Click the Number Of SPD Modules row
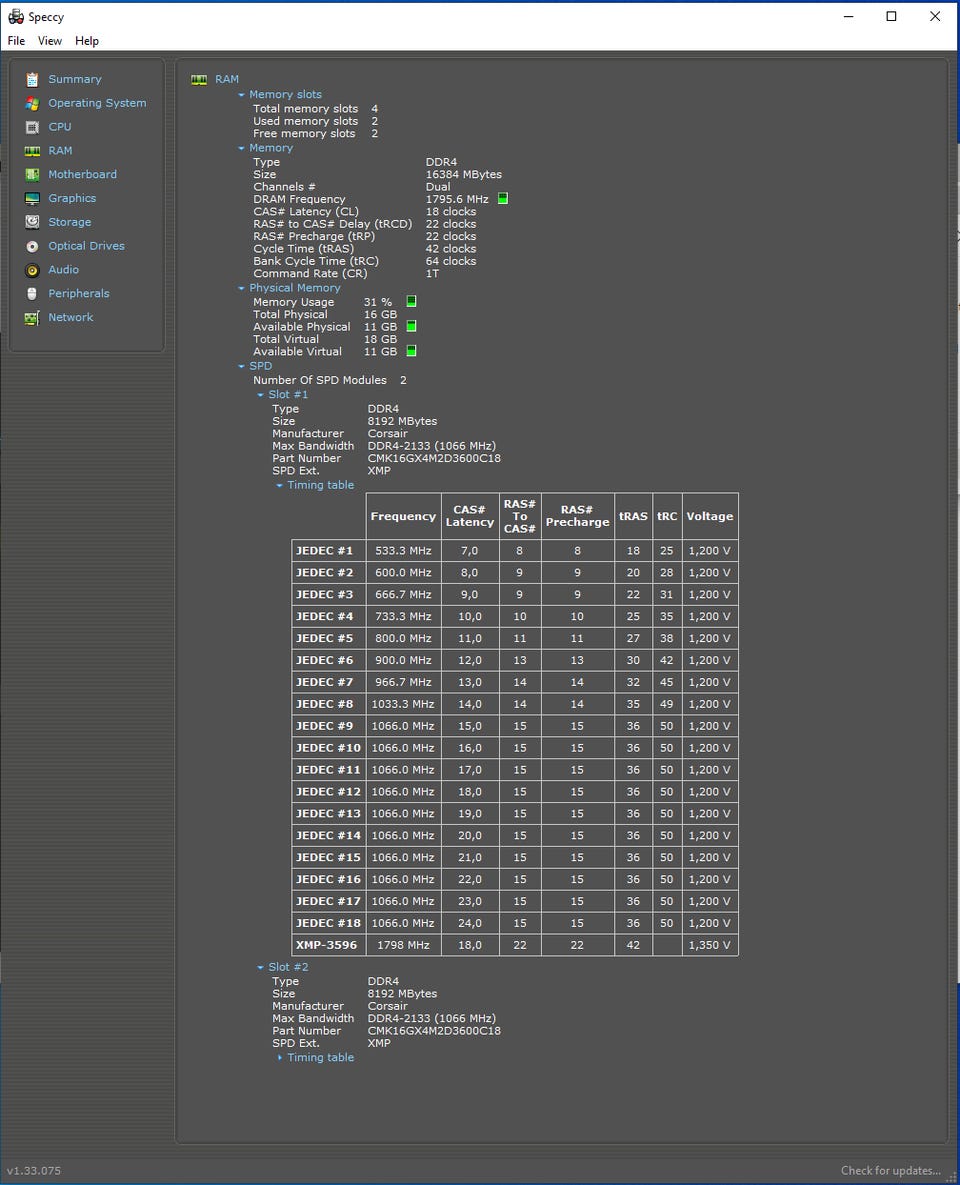This screenshot has width=960, height=1185. point(330,380)
